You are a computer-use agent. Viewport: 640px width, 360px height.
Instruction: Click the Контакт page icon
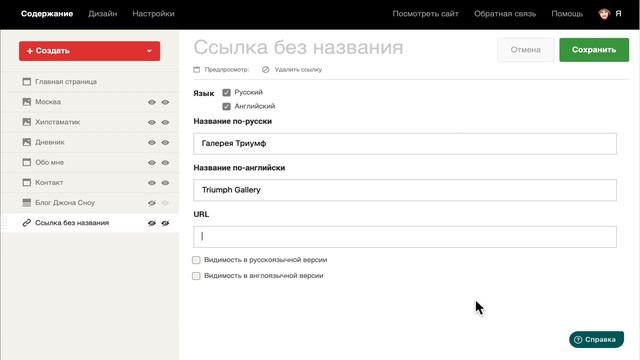point(27,182)
